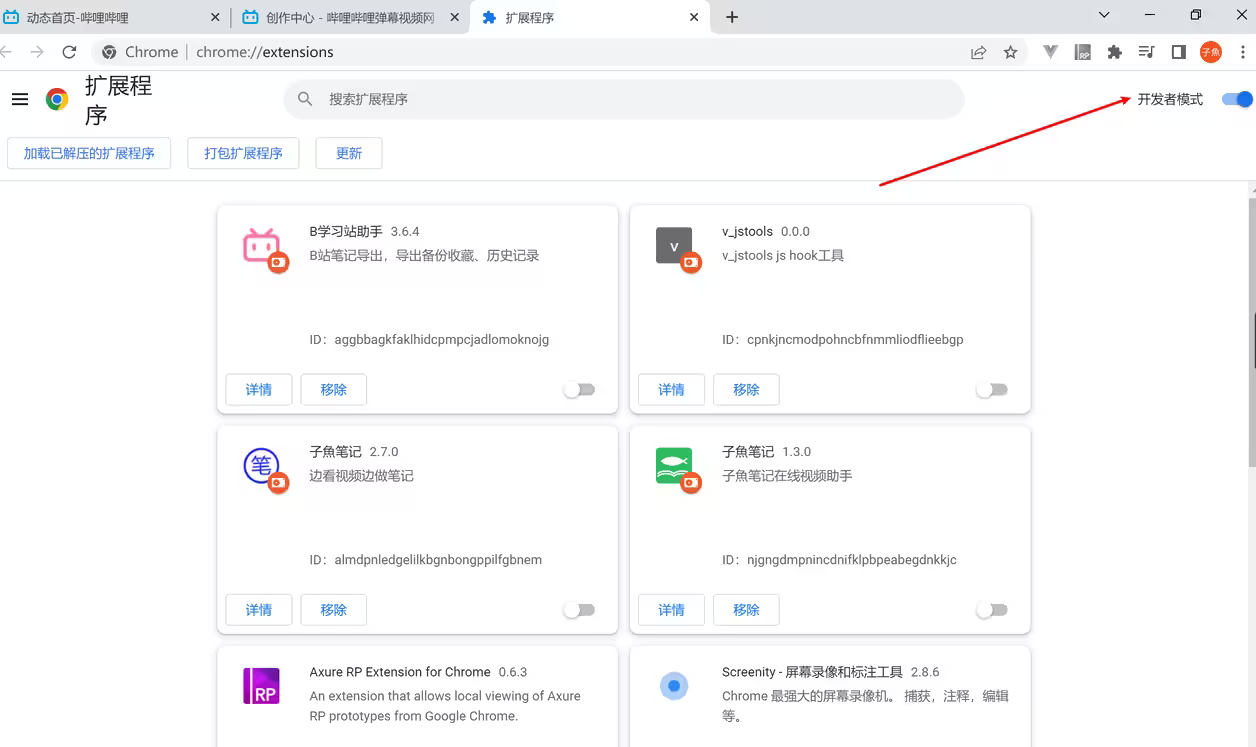The image size is (1256, 747).
Task: Enable the B学习站助手 extension
Action: [x=579, y=390]
